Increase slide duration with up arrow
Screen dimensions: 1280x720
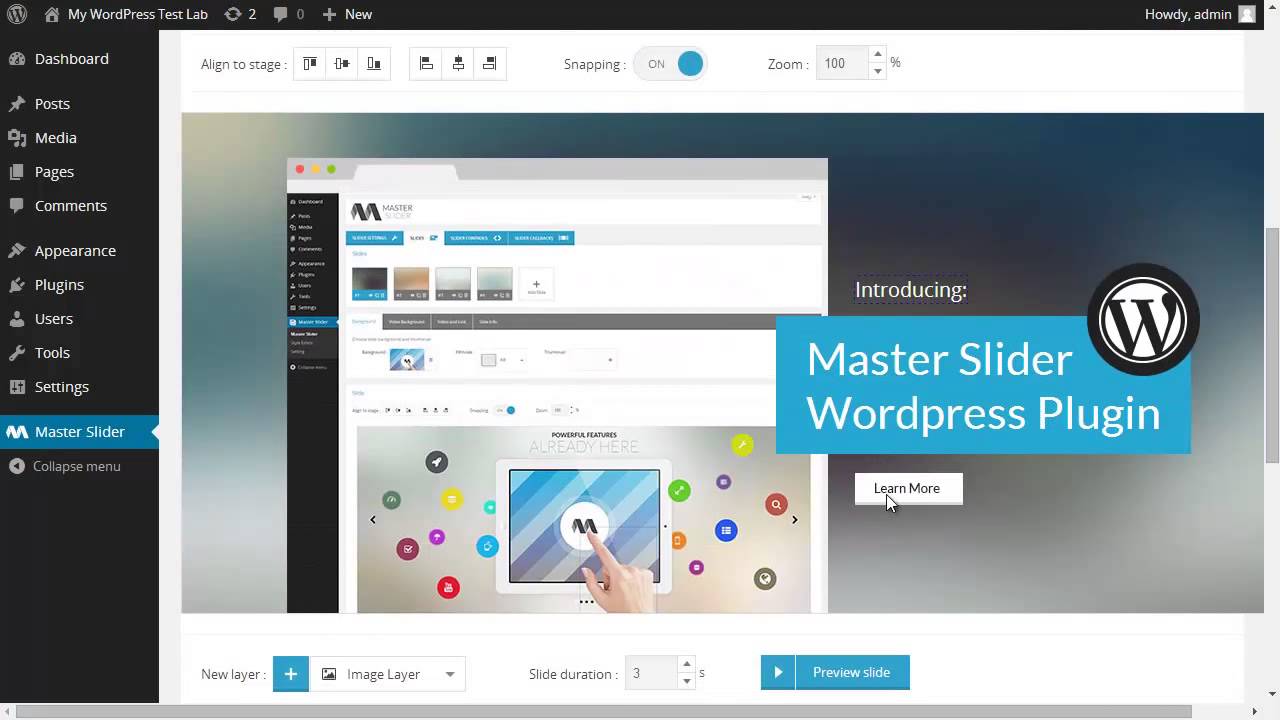tap(686, 665)
